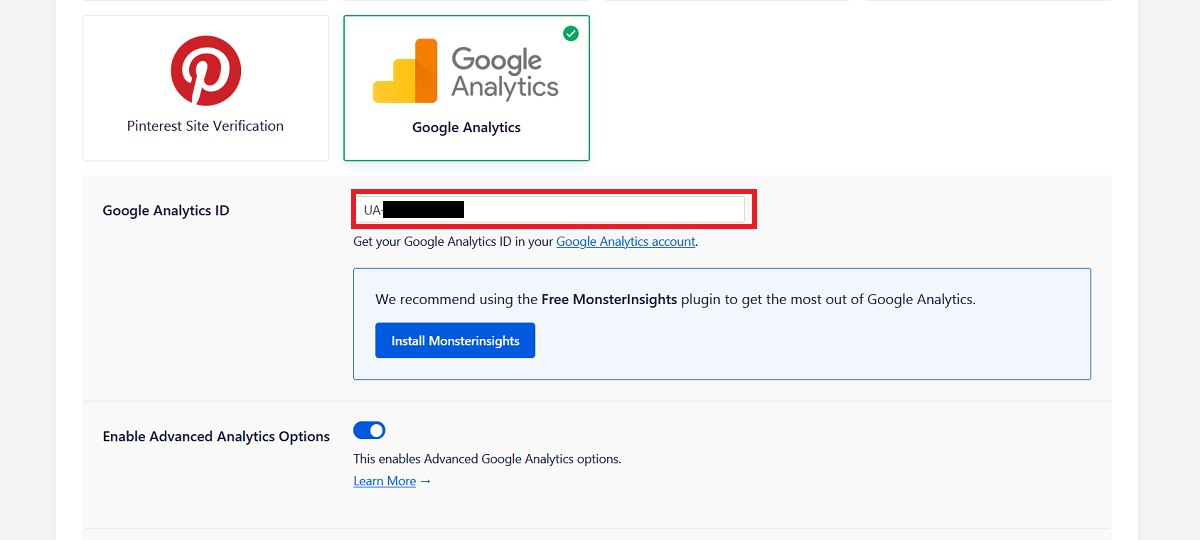Click the 'We recommend using' notice text
This screenshot has width=1200, height=540.
pyautogui.click(x=456, y=299)
